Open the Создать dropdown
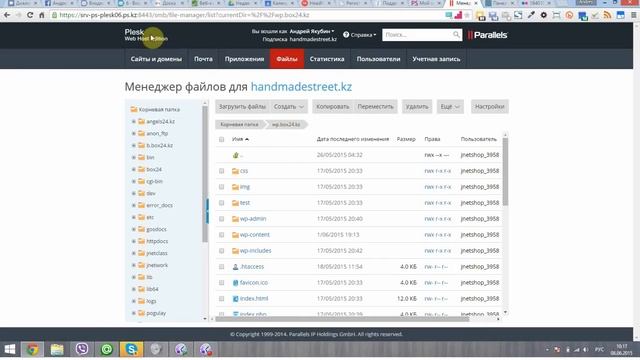640x360 pixels. tap(289, 107)
